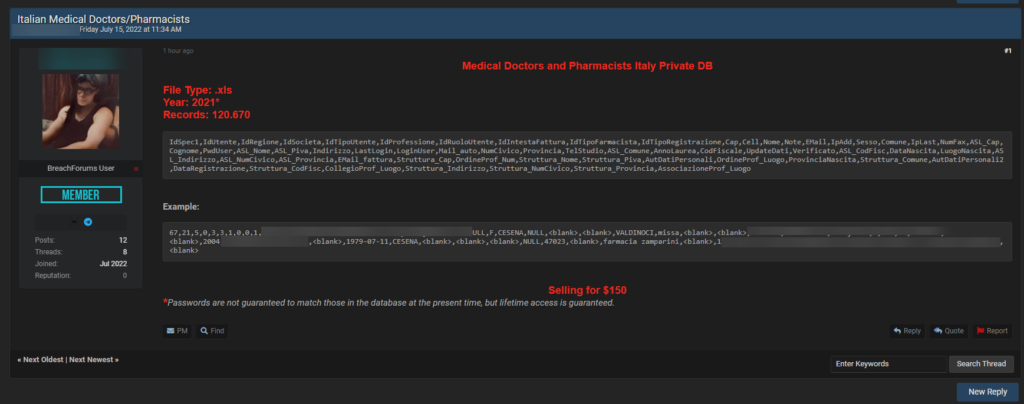
Task: Click the MEMBER rank badge
Action: (81, 194)
